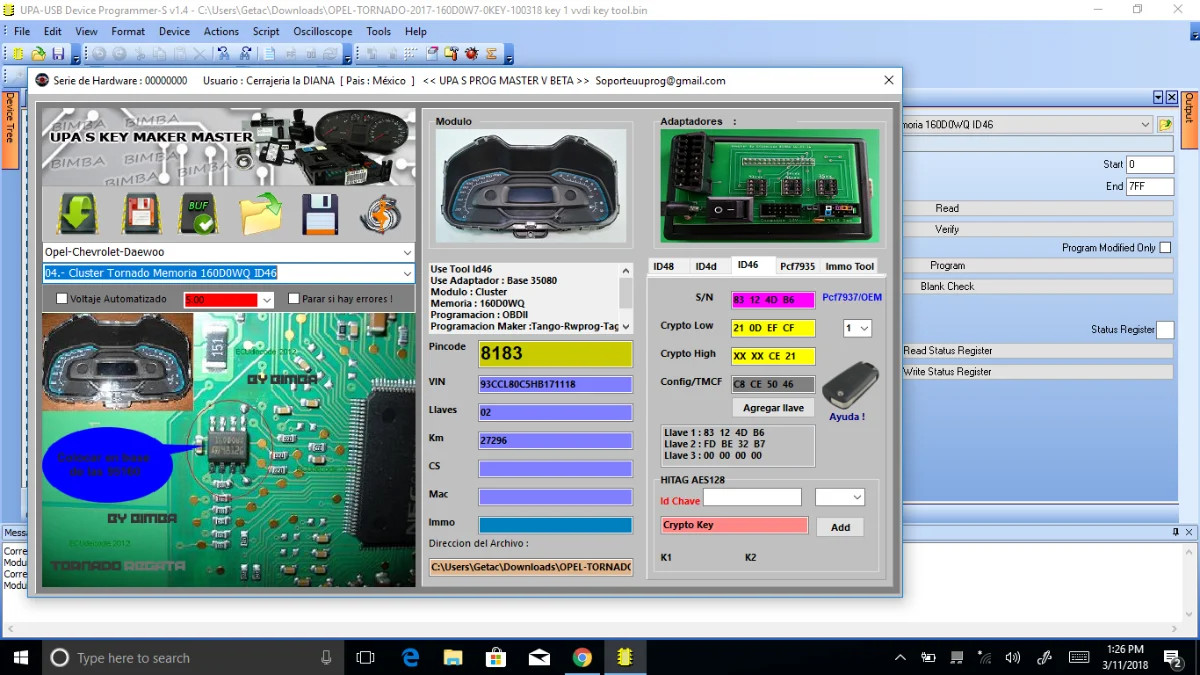
Task: Click the yellow Pincode 8183 field
Action: 555,354
